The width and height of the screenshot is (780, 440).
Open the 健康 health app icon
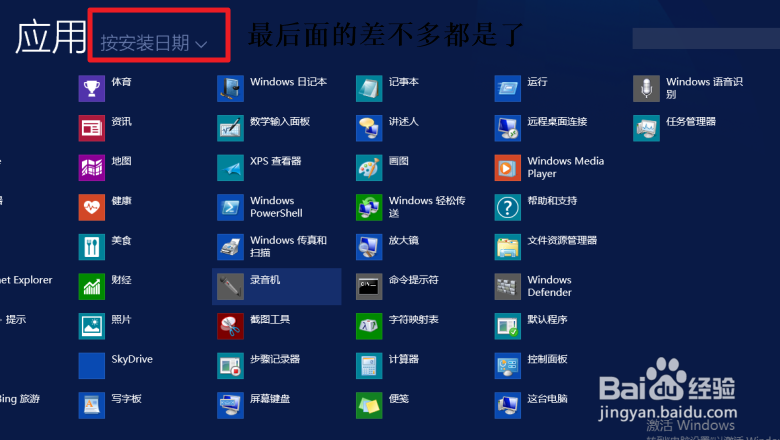[92, 207]
